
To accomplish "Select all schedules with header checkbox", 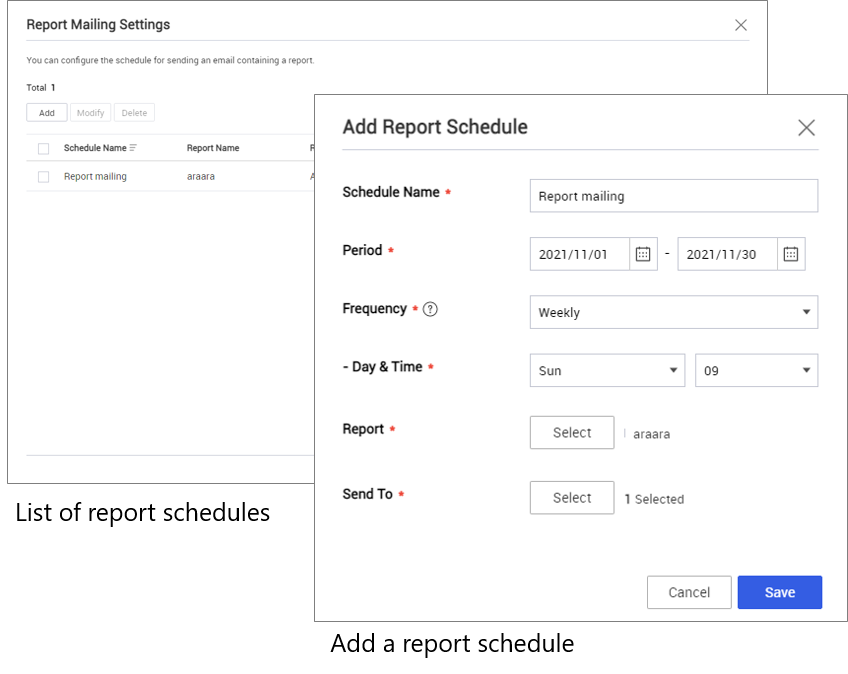I will point(42,147).
